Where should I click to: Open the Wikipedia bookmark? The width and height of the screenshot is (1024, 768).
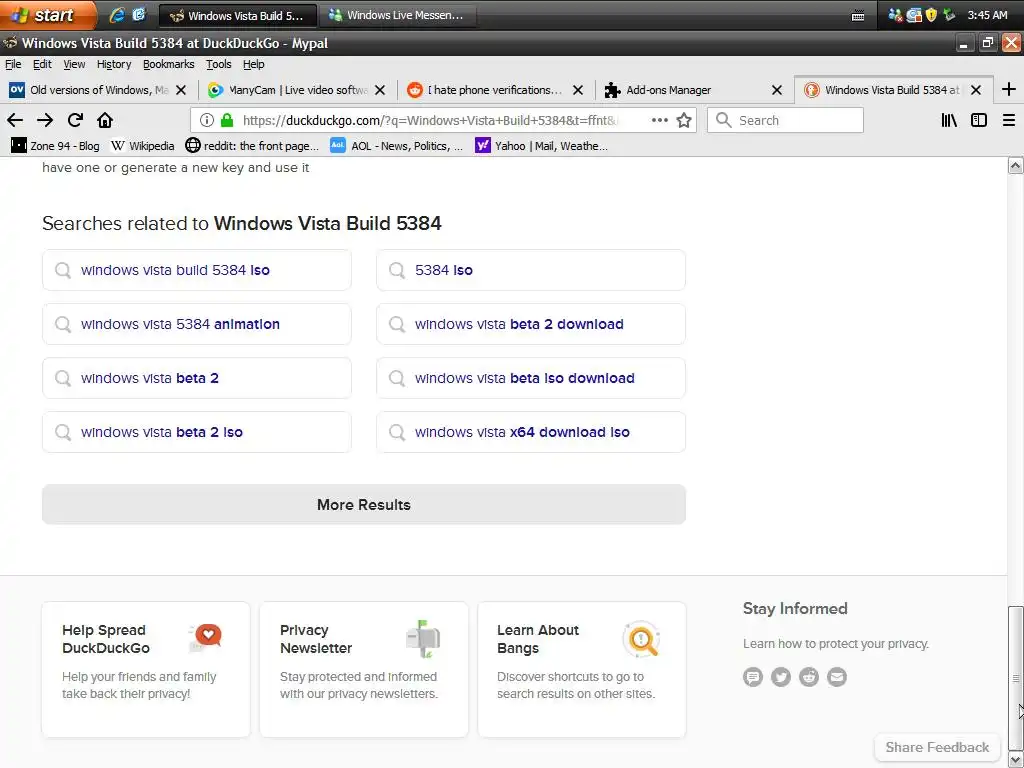(142, 146)
